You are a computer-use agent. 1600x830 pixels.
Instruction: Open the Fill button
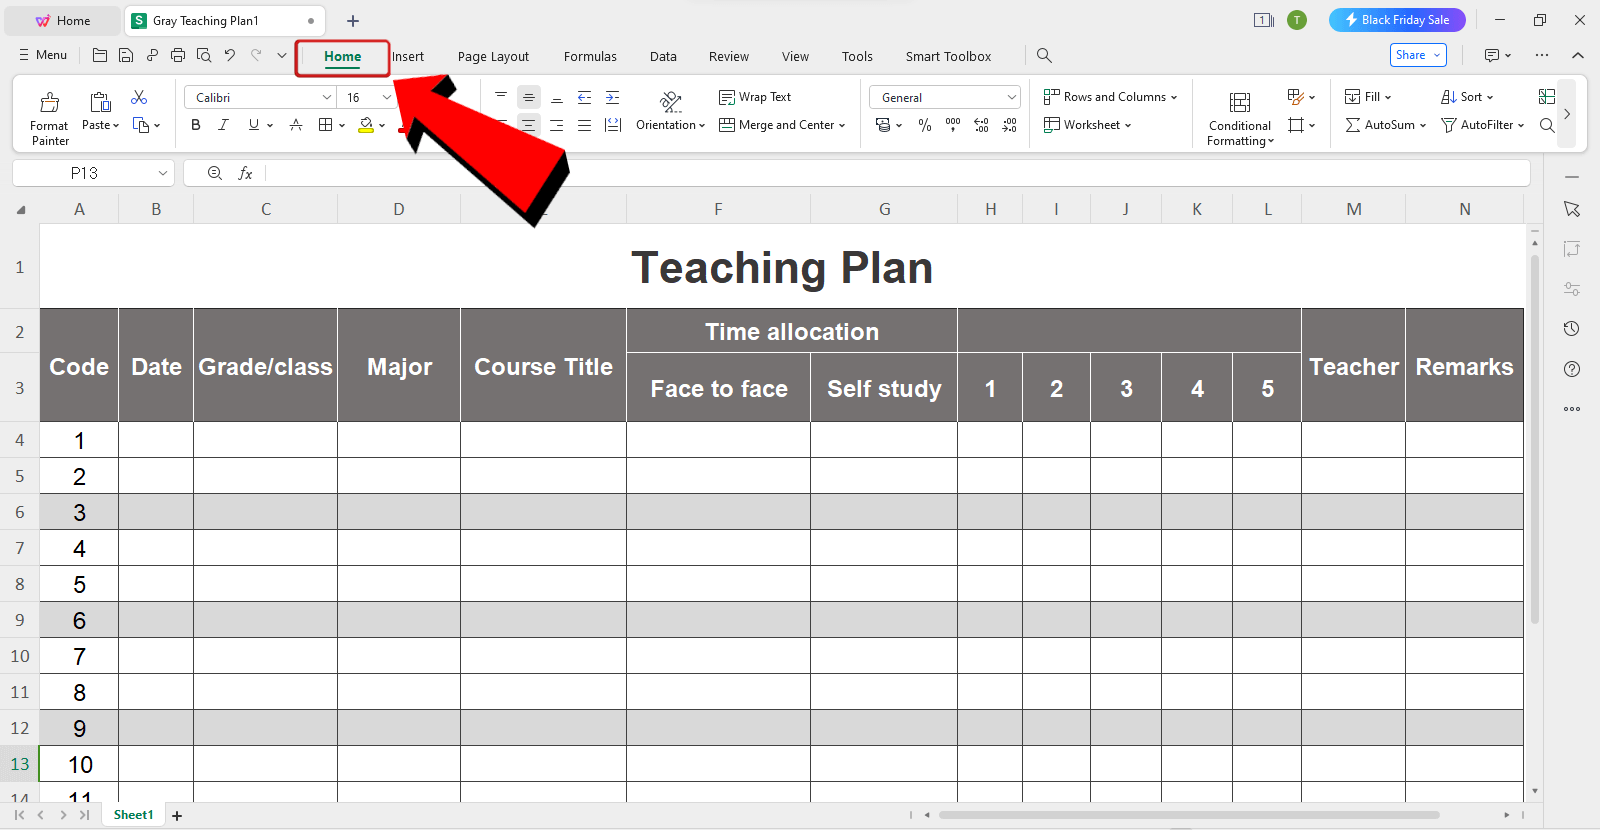tap(1368, 97)
